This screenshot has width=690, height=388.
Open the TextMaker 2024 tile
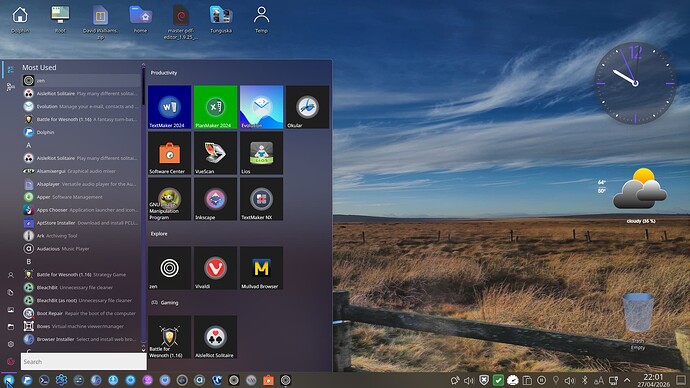click(x=169, y=107)
